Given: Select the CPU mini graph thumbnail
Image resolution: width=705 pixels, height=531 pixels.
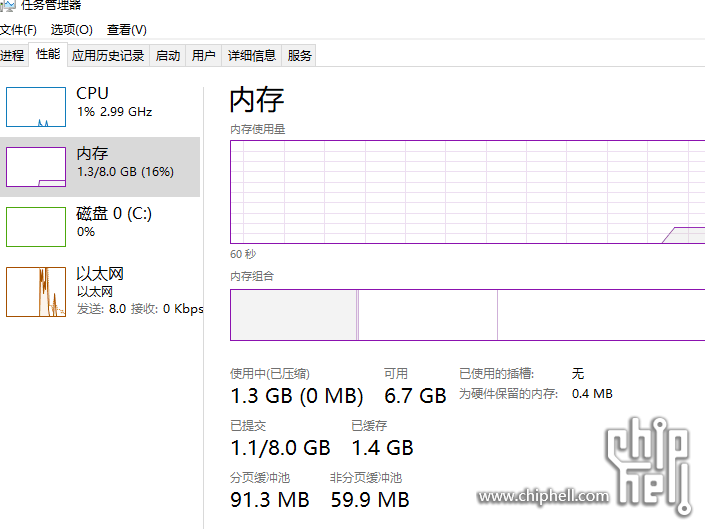Looking at the screenshot, I should [36, 107].
